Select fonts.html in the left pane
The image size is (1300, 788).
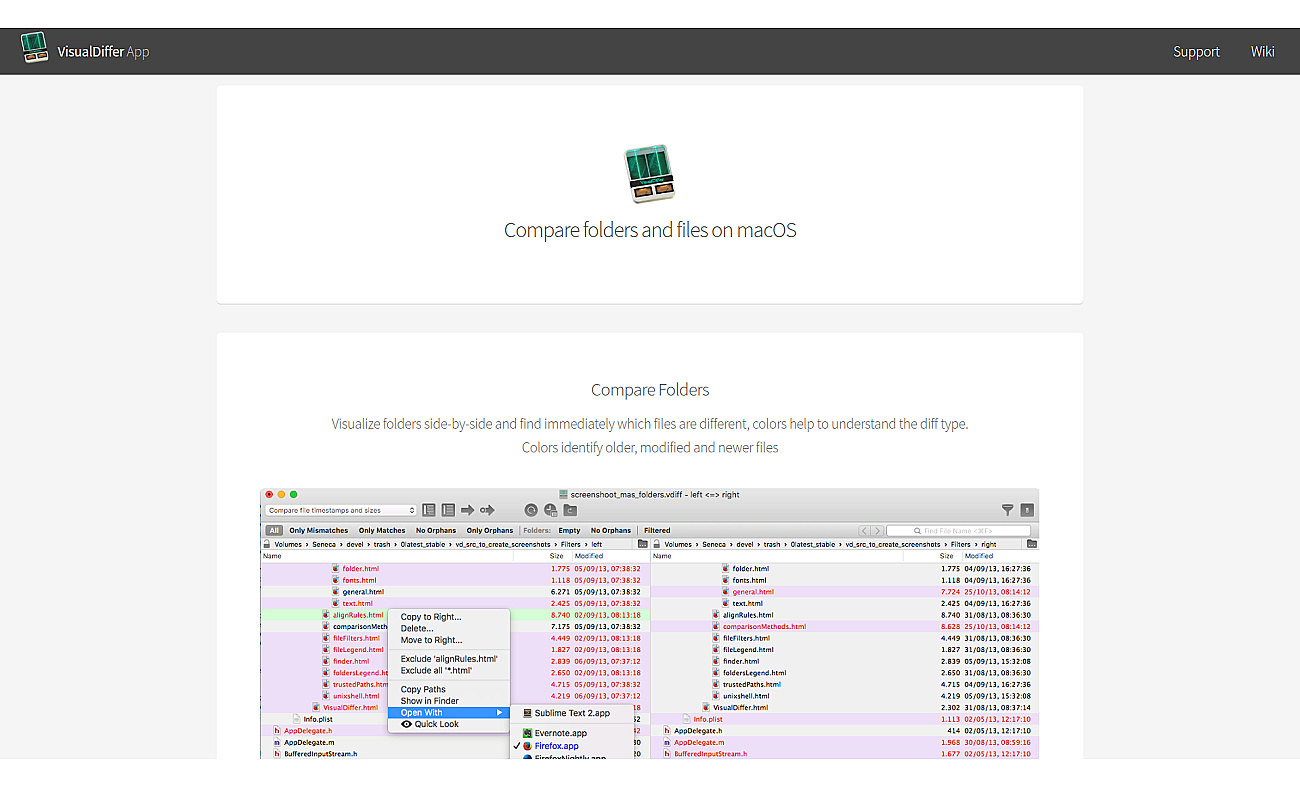[359, 580]
